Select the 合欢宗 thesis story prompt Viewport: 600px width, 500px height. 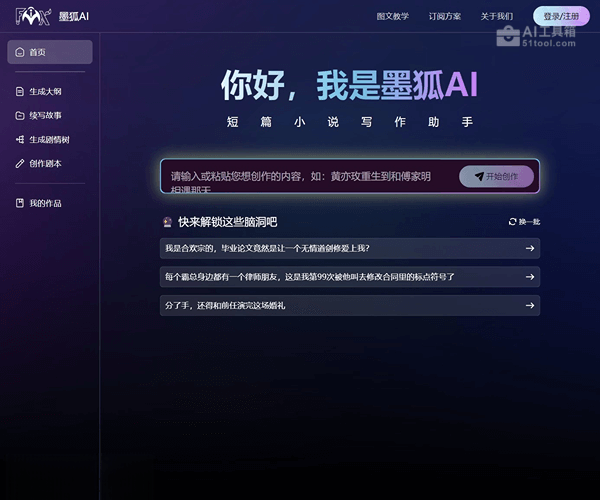click(x=340, y=248)
